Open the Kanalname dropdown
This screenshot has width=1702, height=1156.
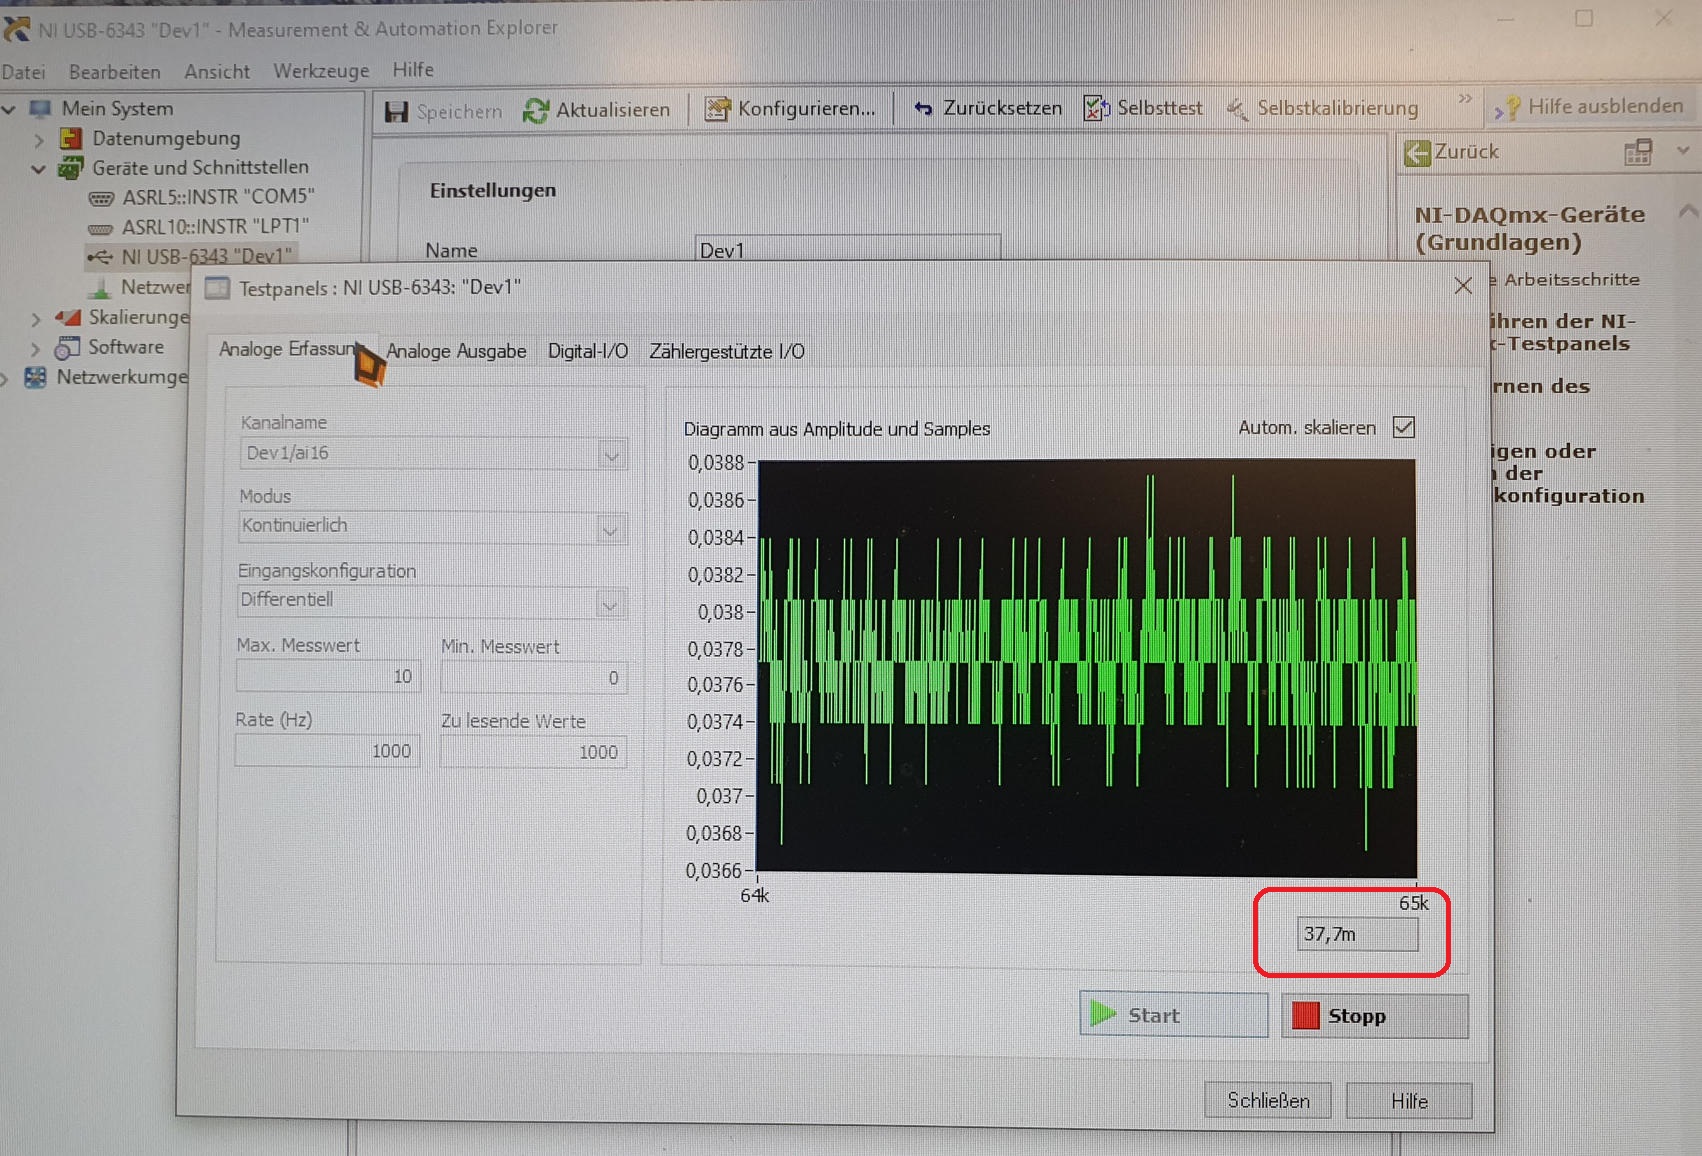click(x=611, y=454)
